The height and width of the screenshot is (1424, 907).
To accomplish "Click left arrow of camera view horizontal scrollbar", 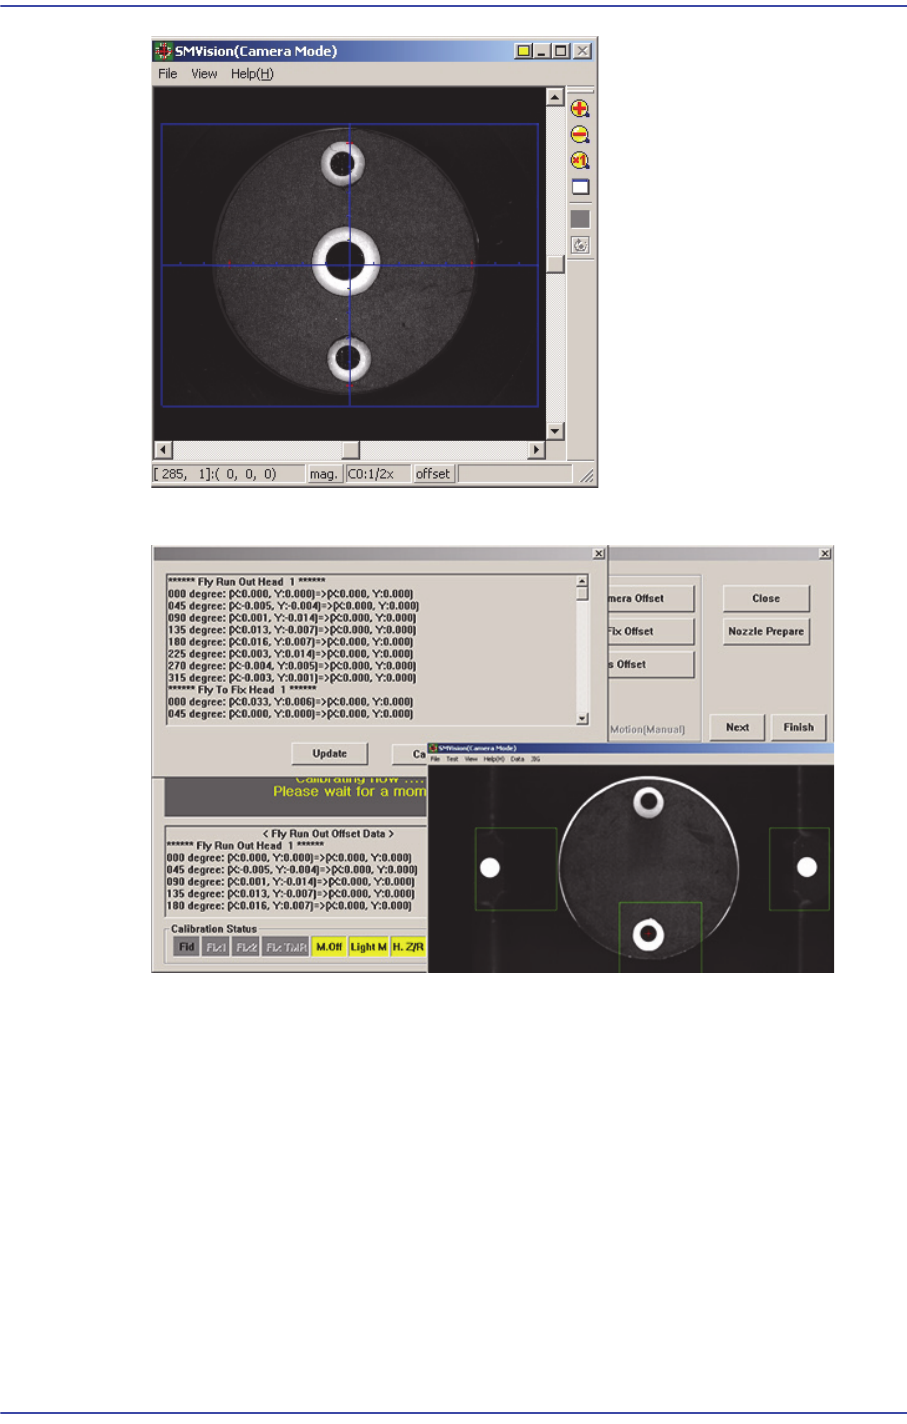I will 163,450.
